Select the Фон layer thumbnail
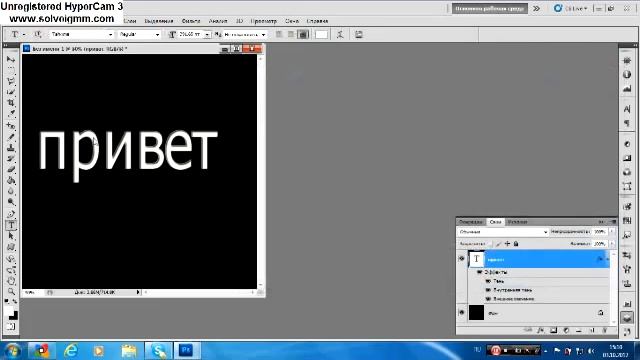The height and width of the screenshot is (360, 640). (x=476, y=313)
